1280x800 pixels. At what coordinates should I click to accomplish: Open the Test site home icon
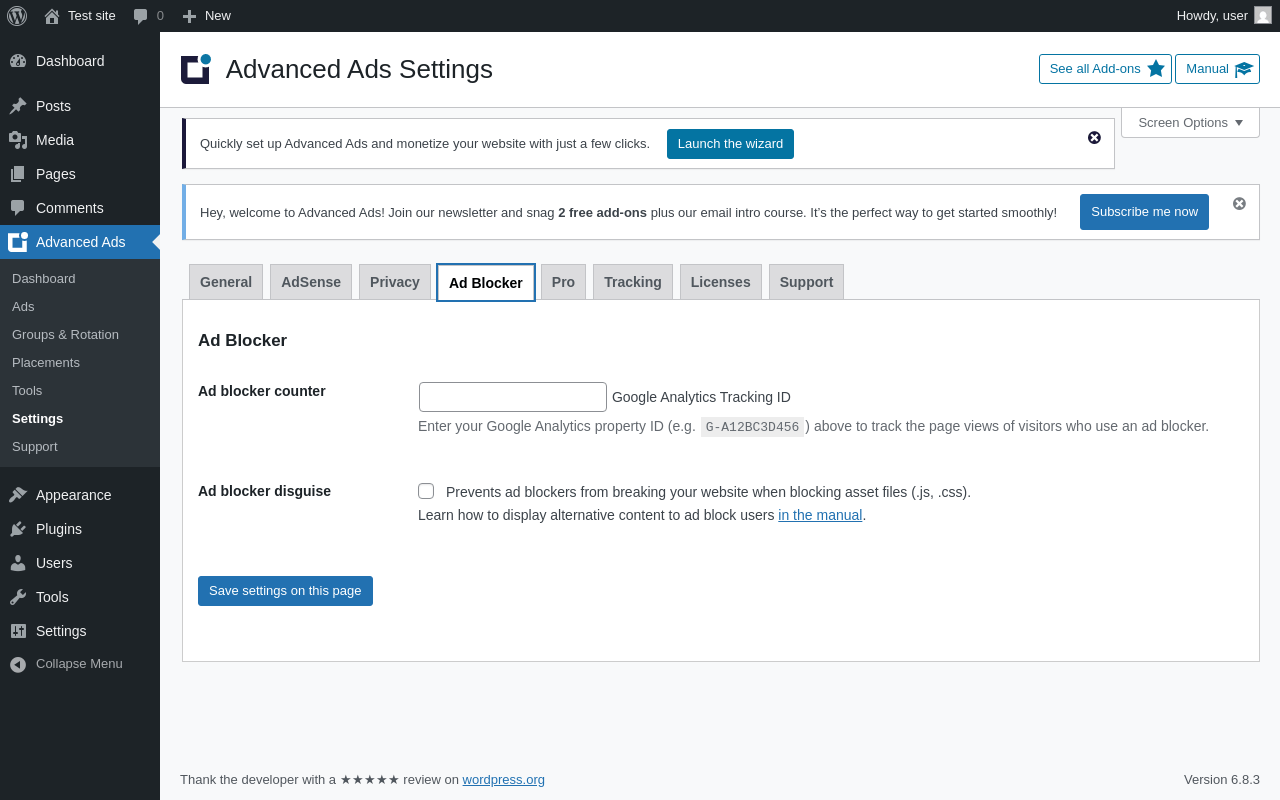click(52, 16)
